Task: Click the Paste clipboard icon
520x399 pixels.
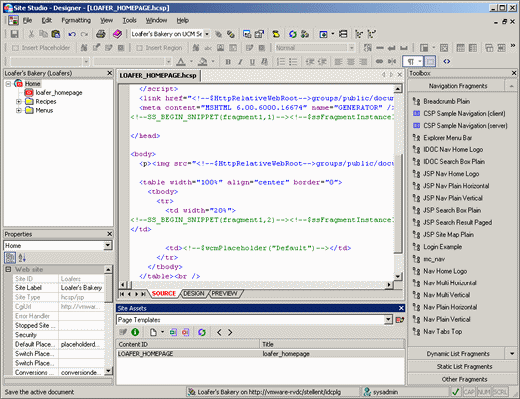Action: 56,34
